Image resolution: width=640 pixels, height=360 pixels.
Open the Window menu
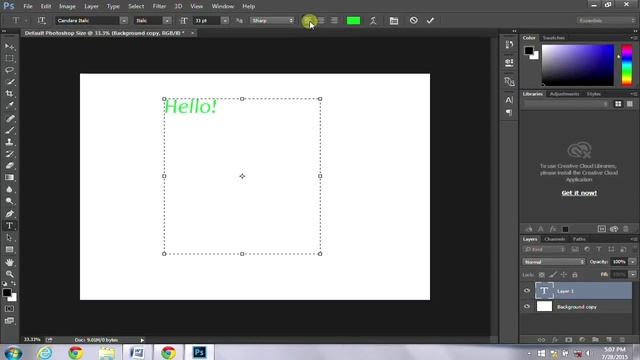[x=222, y=6]
